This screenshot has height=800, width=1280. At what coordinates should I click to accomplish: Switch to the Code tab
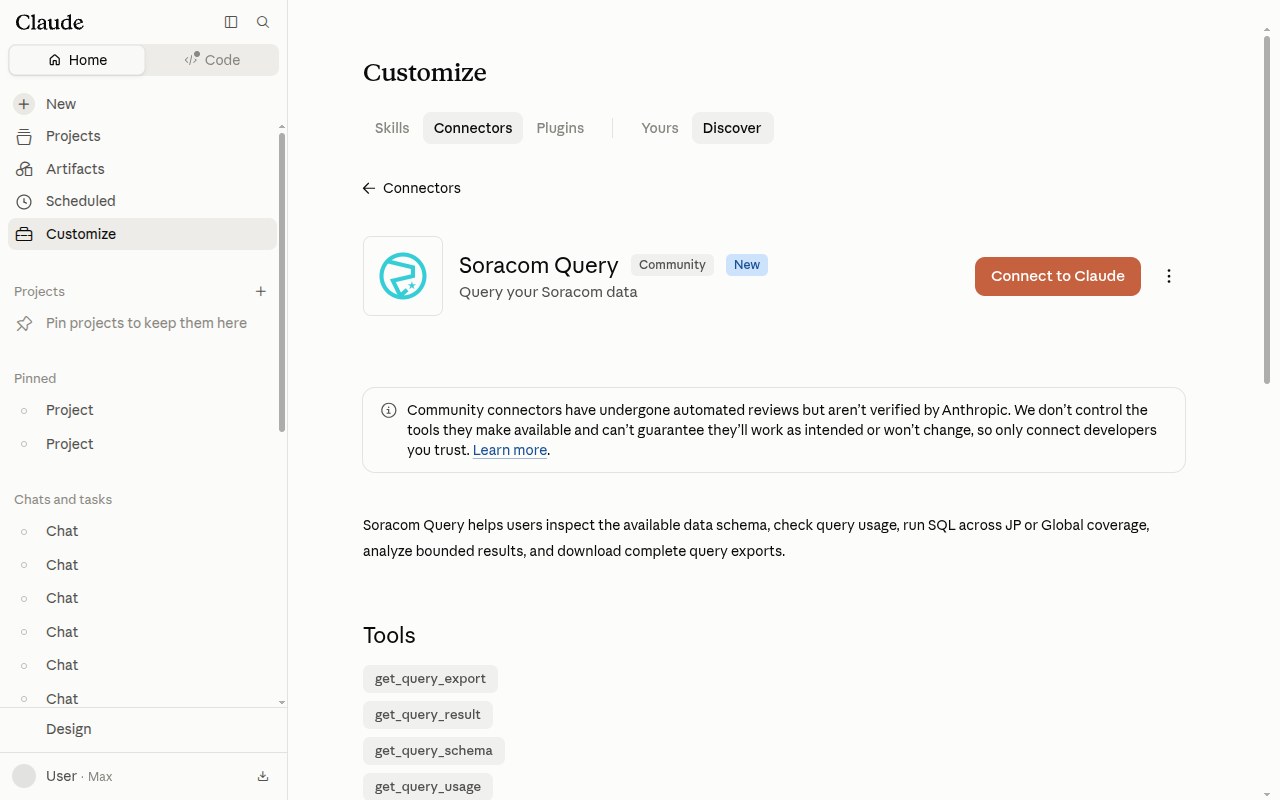212,60
